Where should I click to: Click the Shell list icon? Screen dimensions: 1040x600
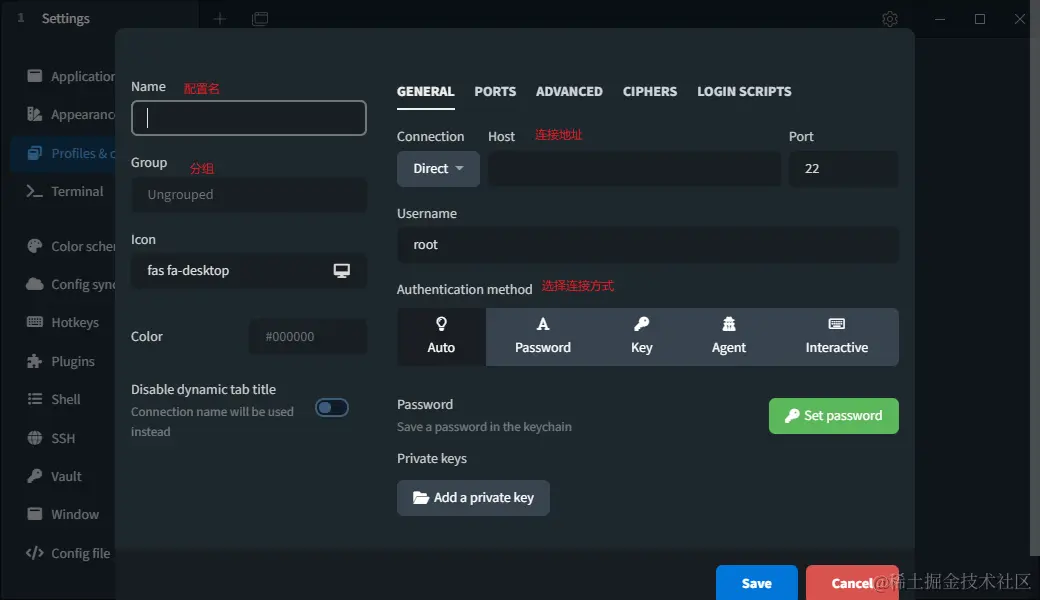click(x=34, y=398)
